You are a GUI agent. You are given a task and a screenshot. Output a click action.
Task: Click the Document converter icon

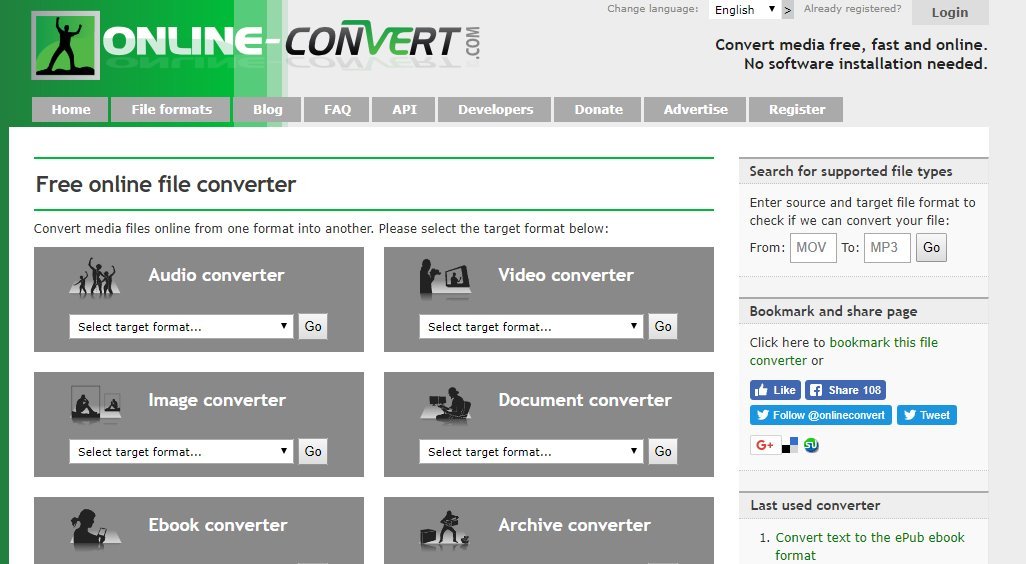pos(445,403)
